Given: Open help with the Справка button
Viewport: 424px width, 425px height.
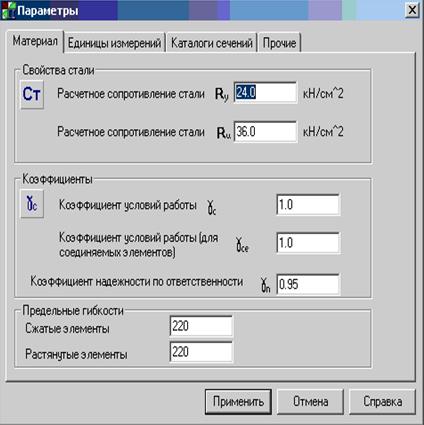Looking at the screenshot, I should click(382, 402).
